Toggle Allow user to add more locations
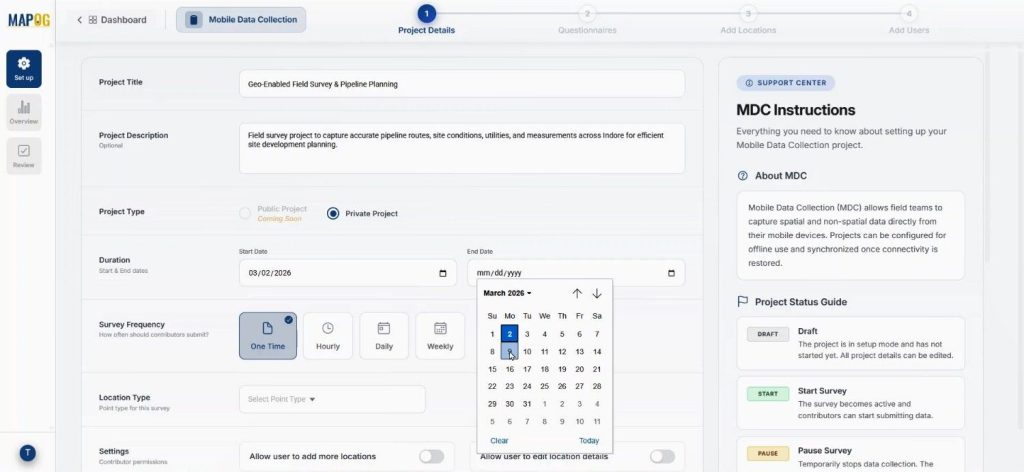 tap(432, 456)
